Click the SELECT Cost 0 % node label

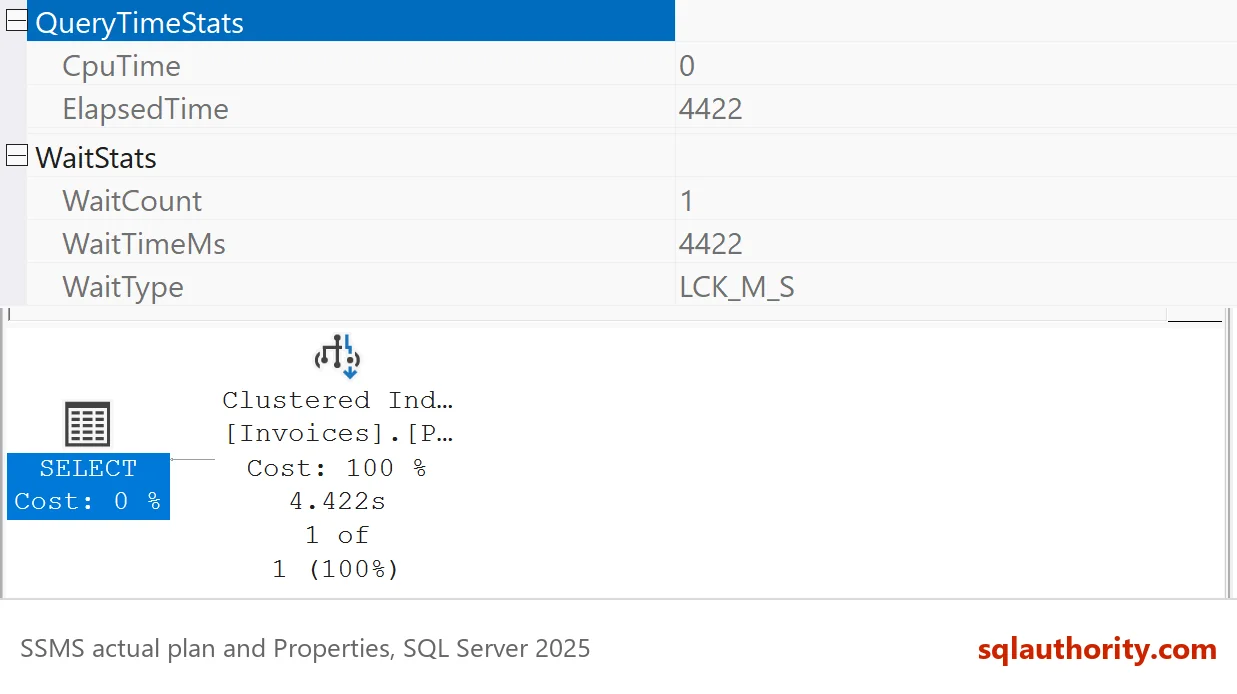(x=88, y=485)
